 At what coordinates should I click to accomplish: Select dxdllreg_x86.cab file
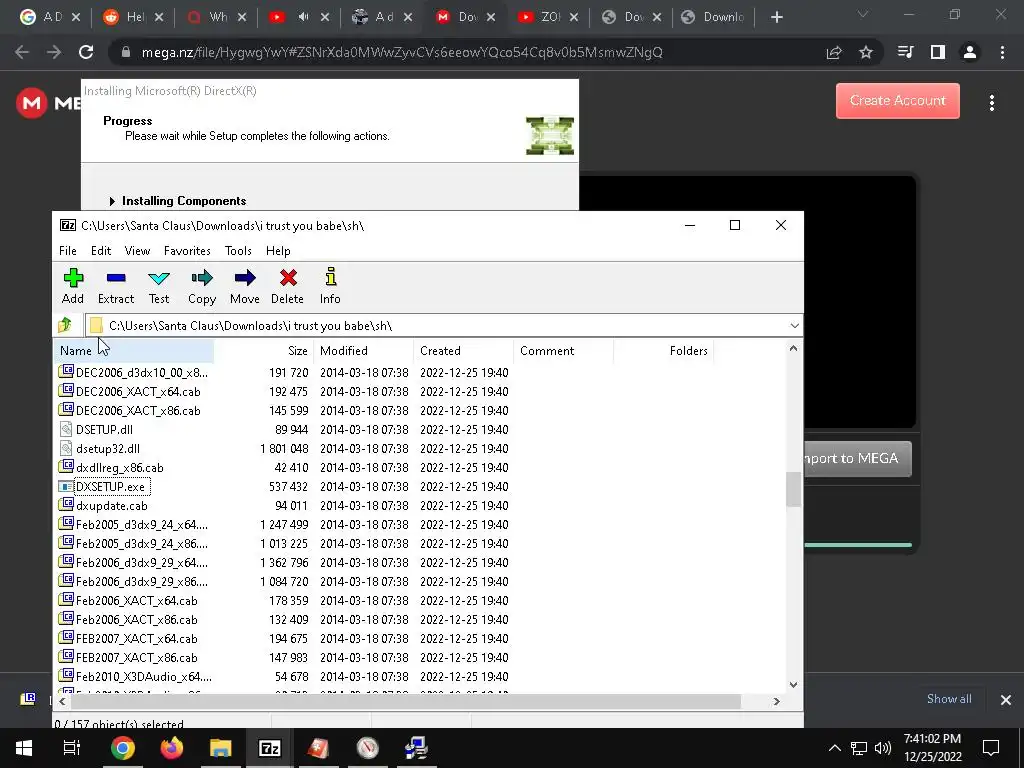tap(120, 468)
